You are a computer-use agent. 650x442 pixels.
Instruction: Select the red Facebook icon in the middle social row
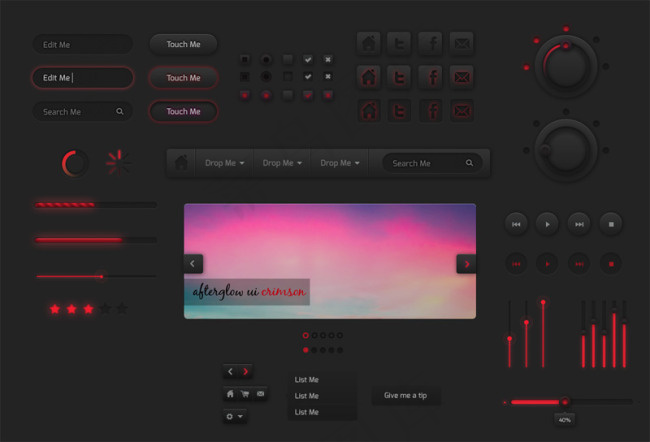click(x=430, y=77)
